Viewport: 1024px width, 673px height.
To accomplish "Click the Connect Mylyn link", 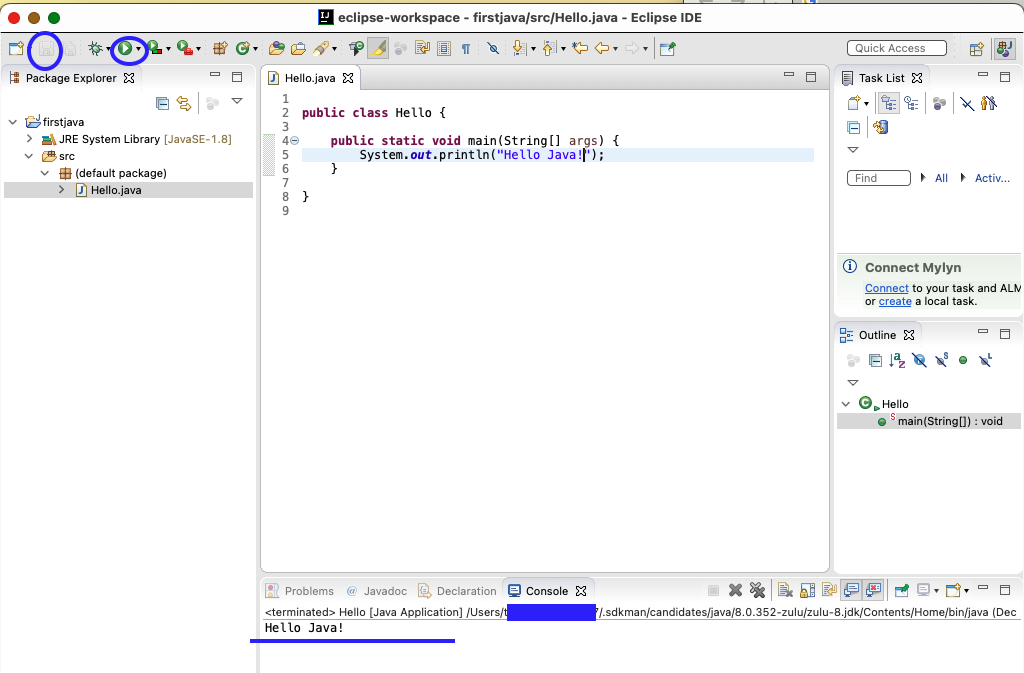I will click(x=886, y=288).
